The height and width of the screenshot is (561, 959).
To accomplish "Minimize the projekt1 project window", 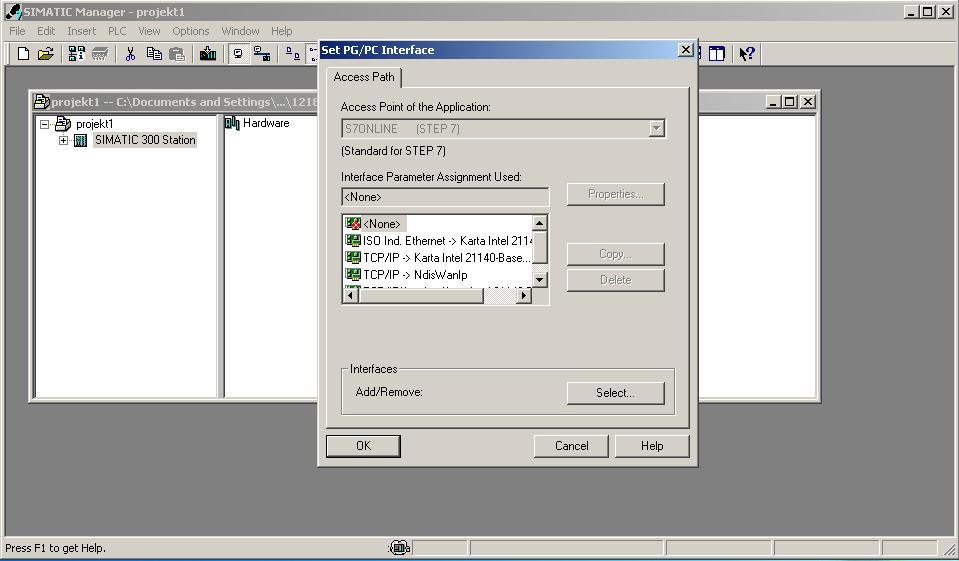I will pyautogui.click(x=773, y=102).
